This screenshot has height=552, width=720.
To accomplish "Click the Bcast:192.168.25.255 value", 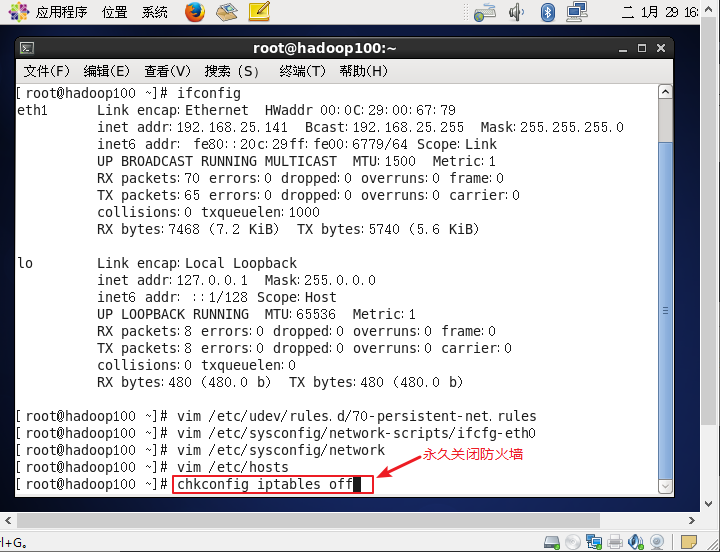I will pos(384,127).
